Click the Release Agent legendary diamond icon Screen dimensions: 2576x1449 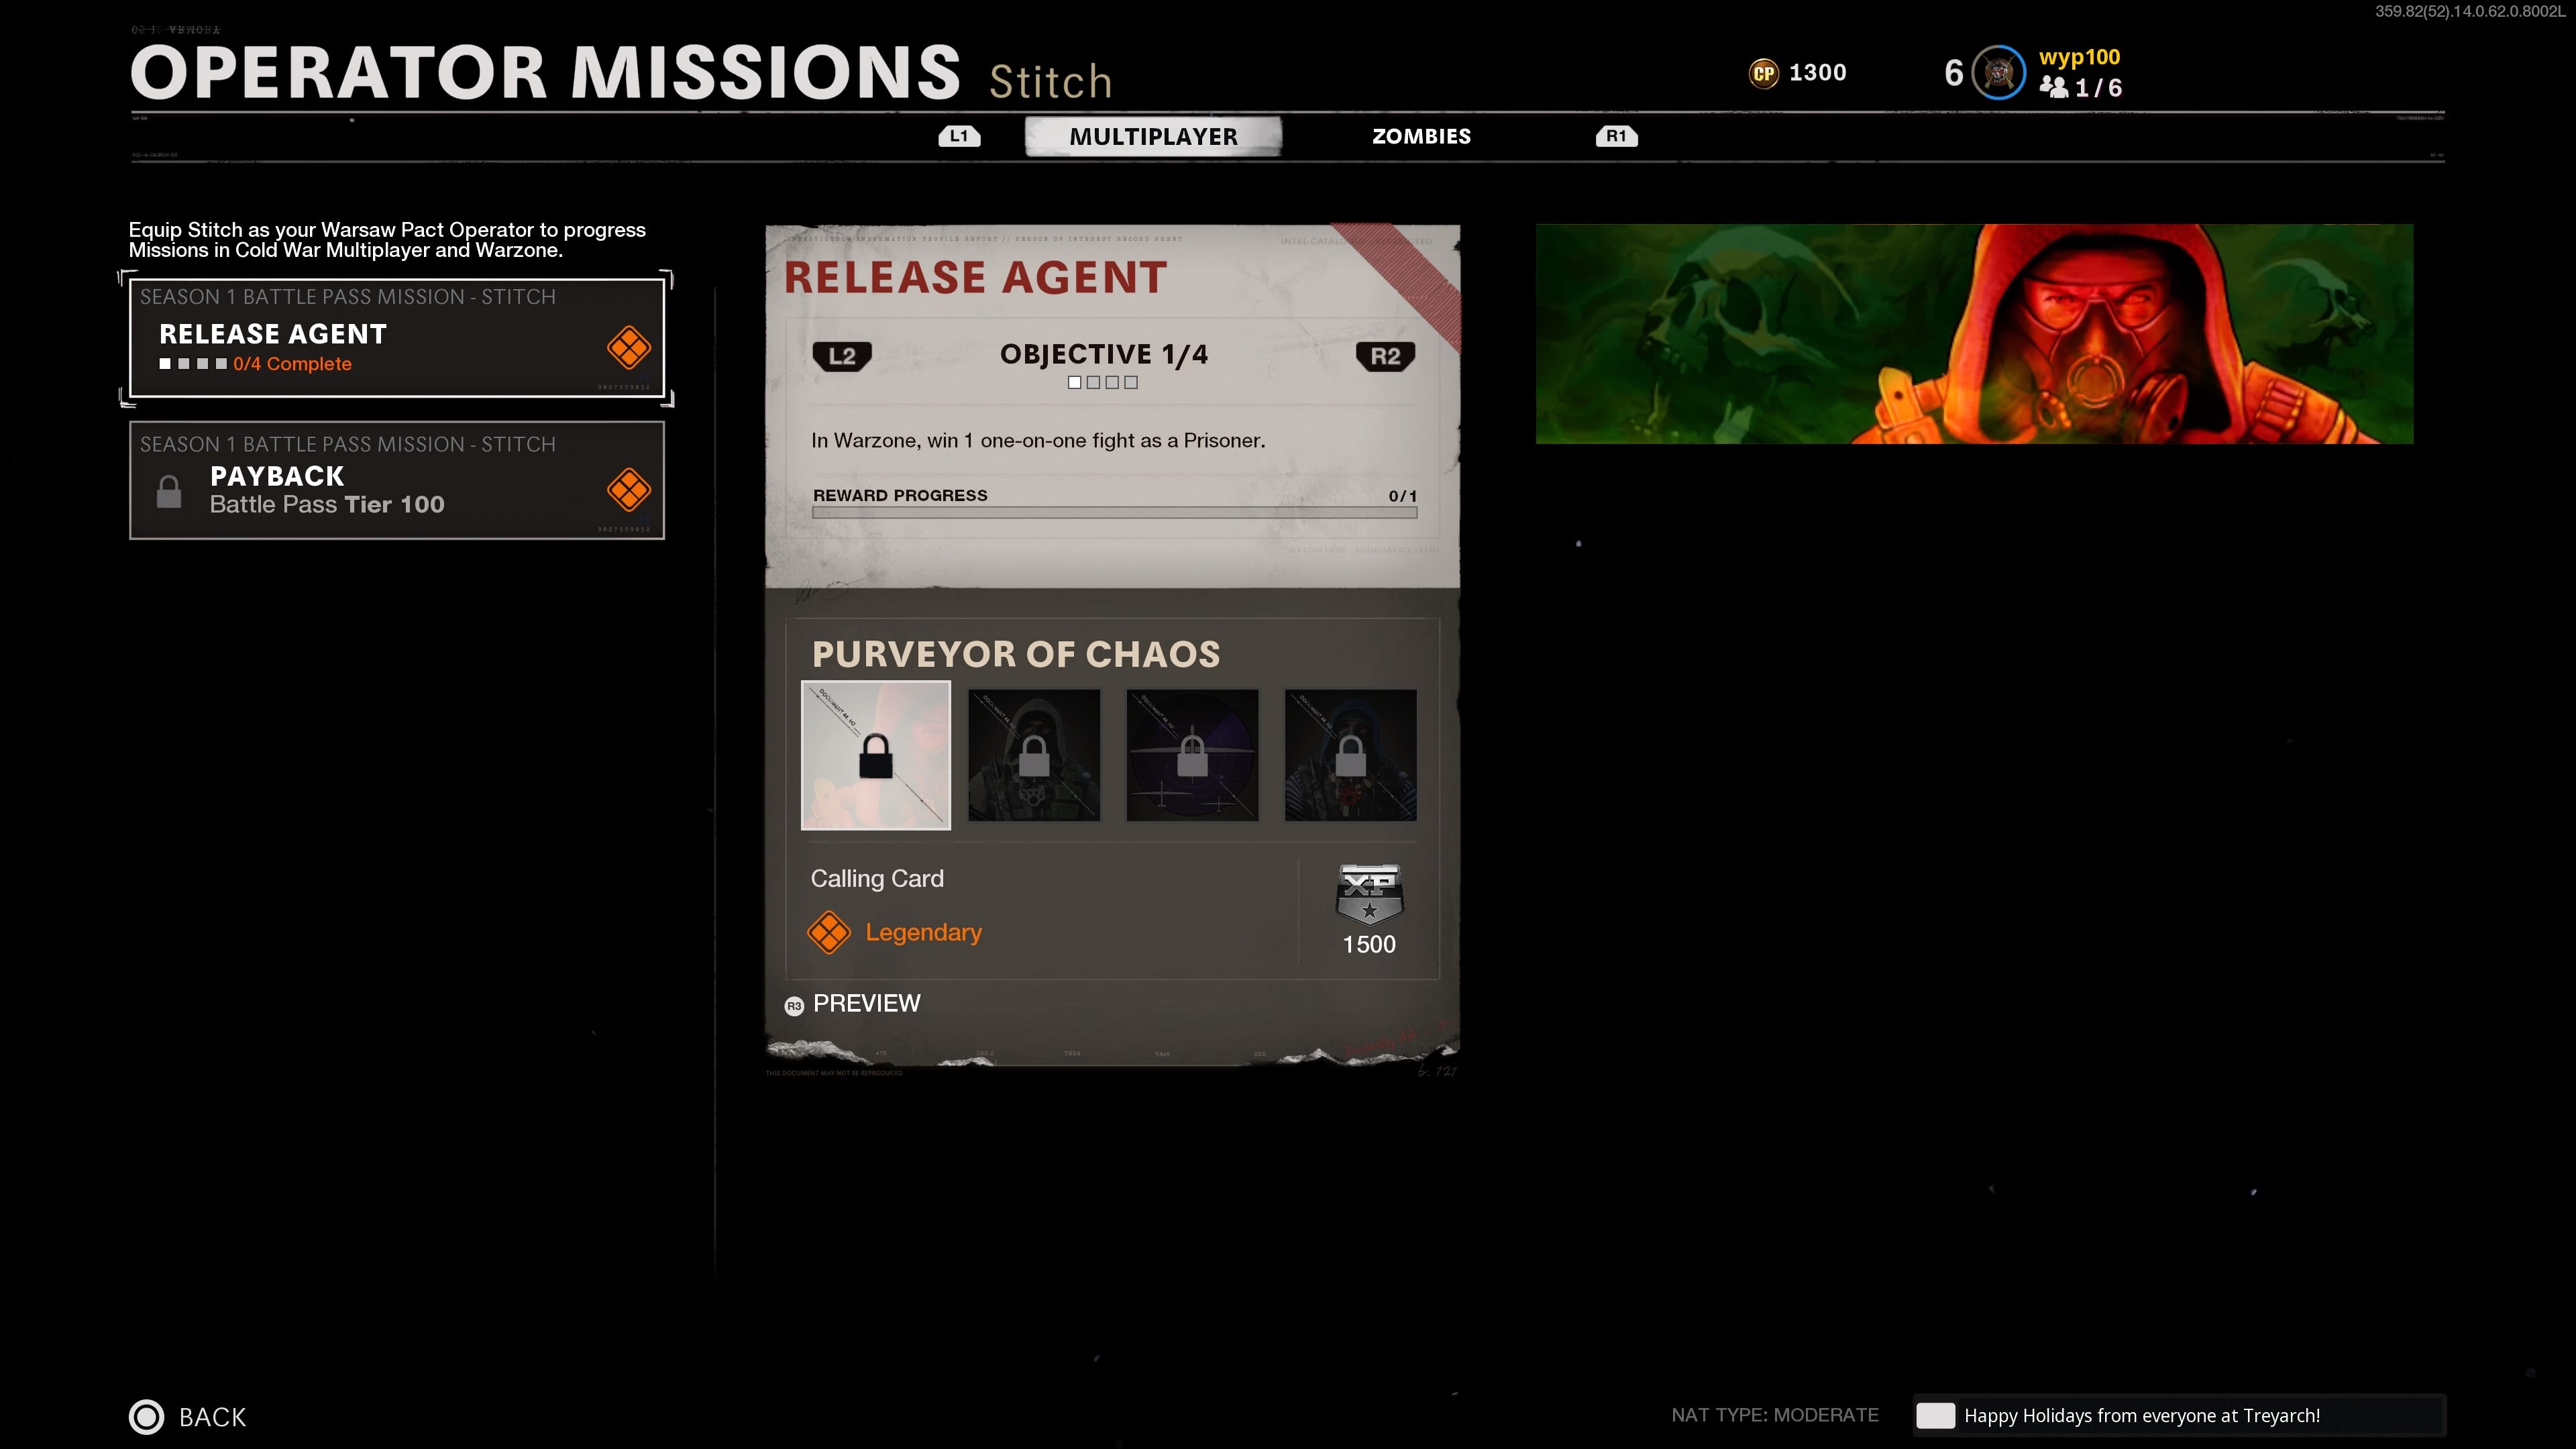point(629,348)
